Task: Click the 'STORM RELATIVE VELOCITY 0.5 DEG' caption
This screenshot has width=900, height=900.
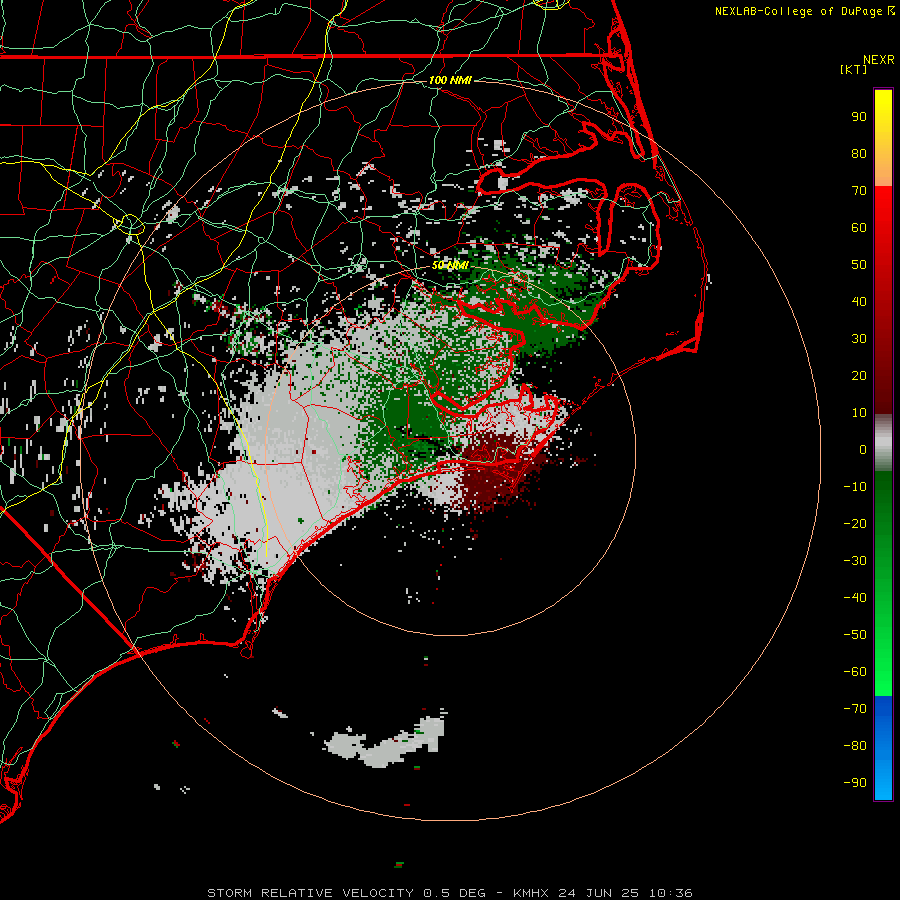Action: pyautogui.click(x=346, y=893)
